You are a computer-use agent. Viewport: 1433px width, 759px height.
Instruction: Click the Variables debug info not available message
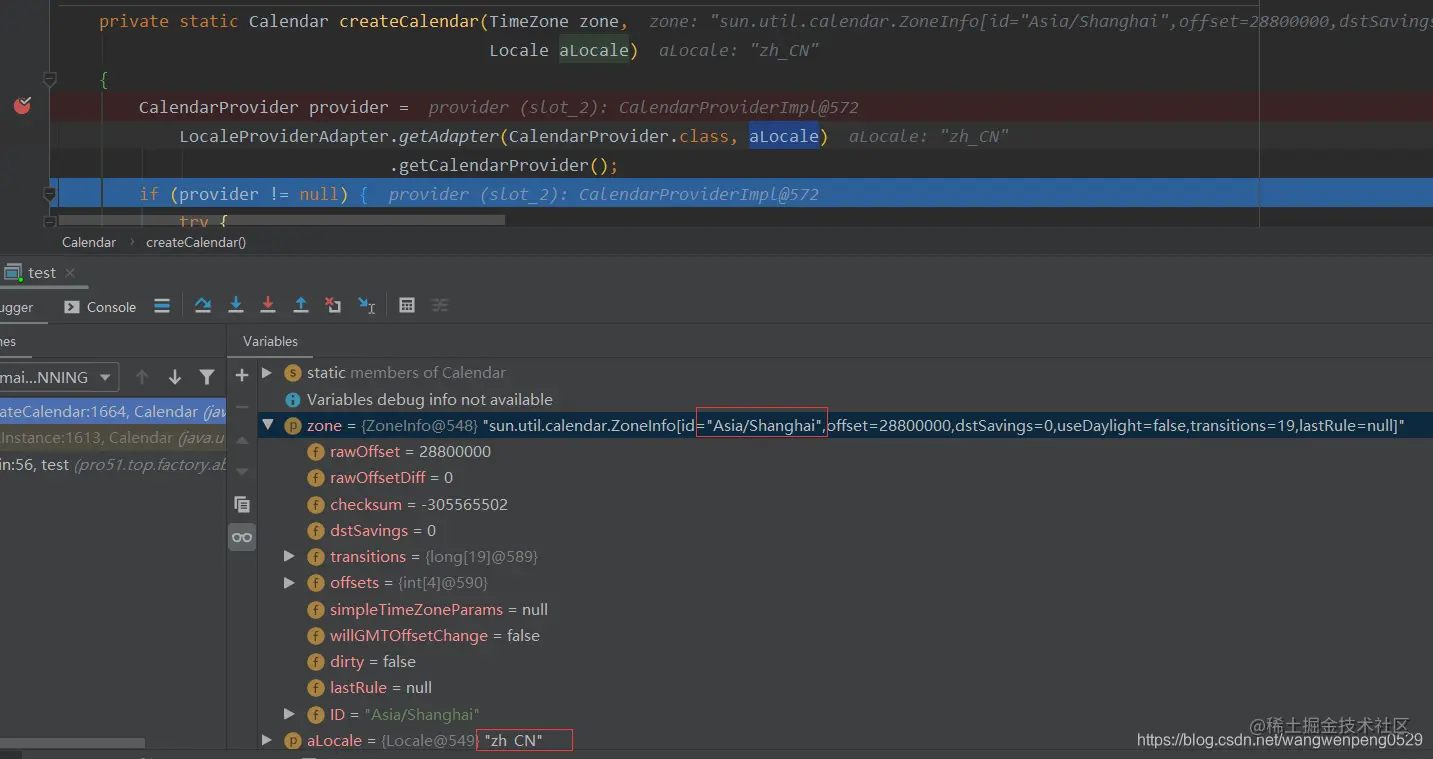click(x=430, y=399)
